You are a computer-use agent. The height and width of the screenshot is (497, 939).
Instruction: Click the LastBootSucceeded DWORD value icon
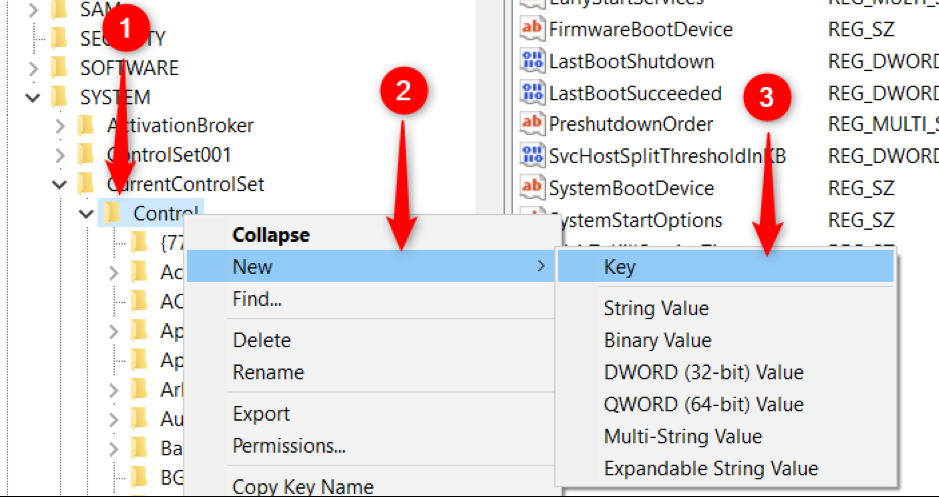(x=532, y=93)
